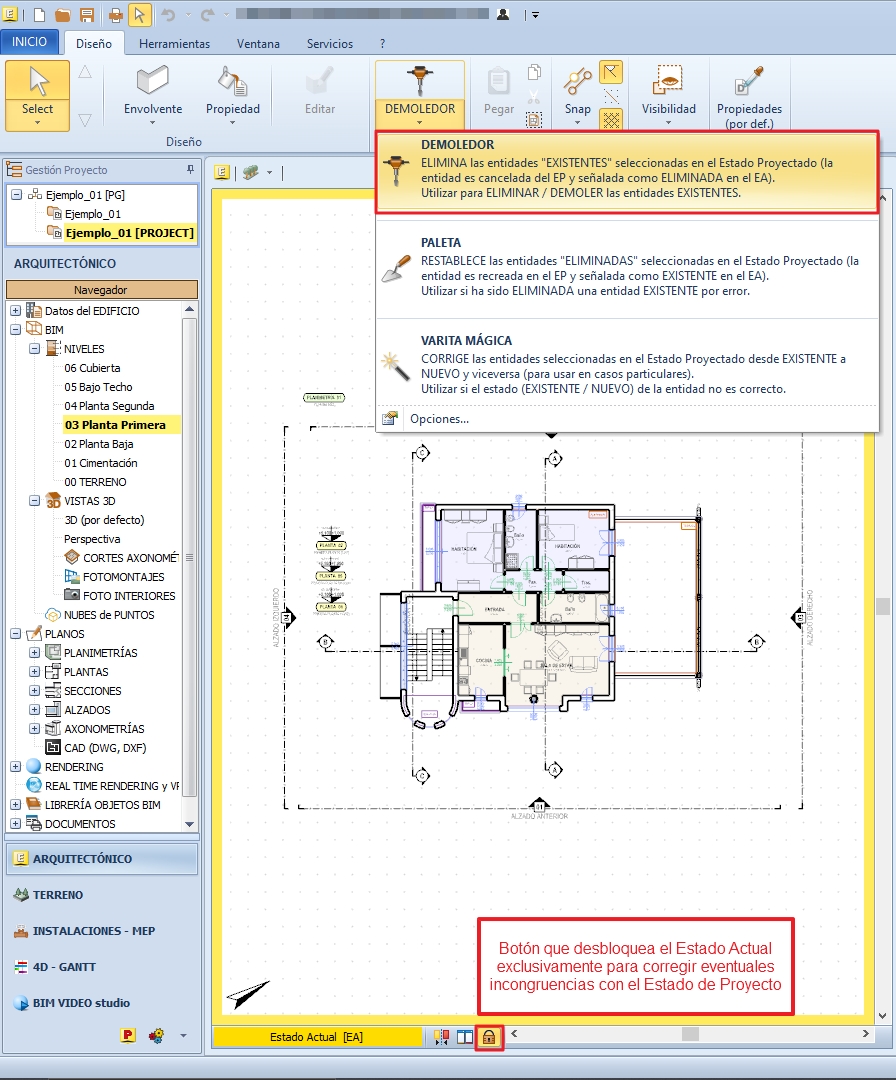Open the Visibilidad tool
896x1080 pixels.
[669, 95]
